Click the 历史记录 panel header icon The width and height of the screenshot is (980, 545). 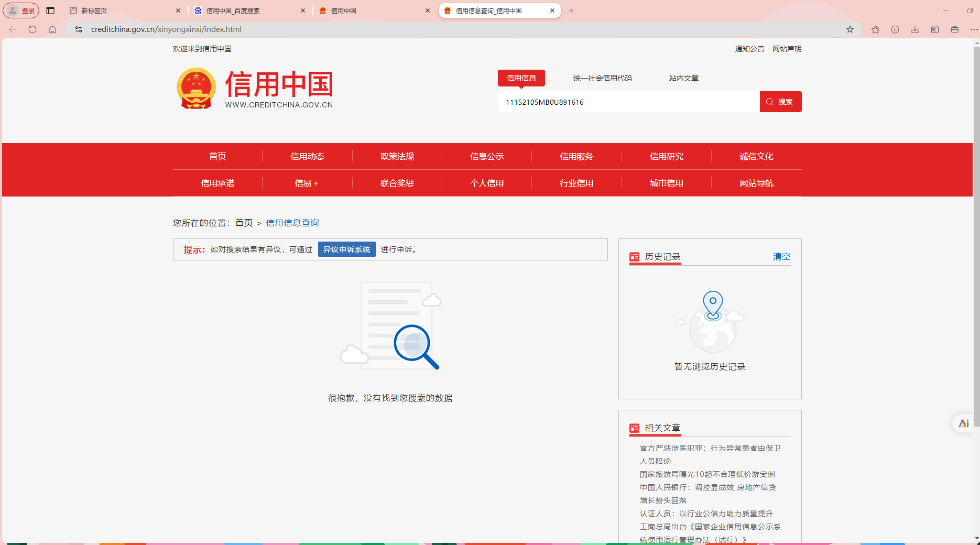click(x=634, y=257)
